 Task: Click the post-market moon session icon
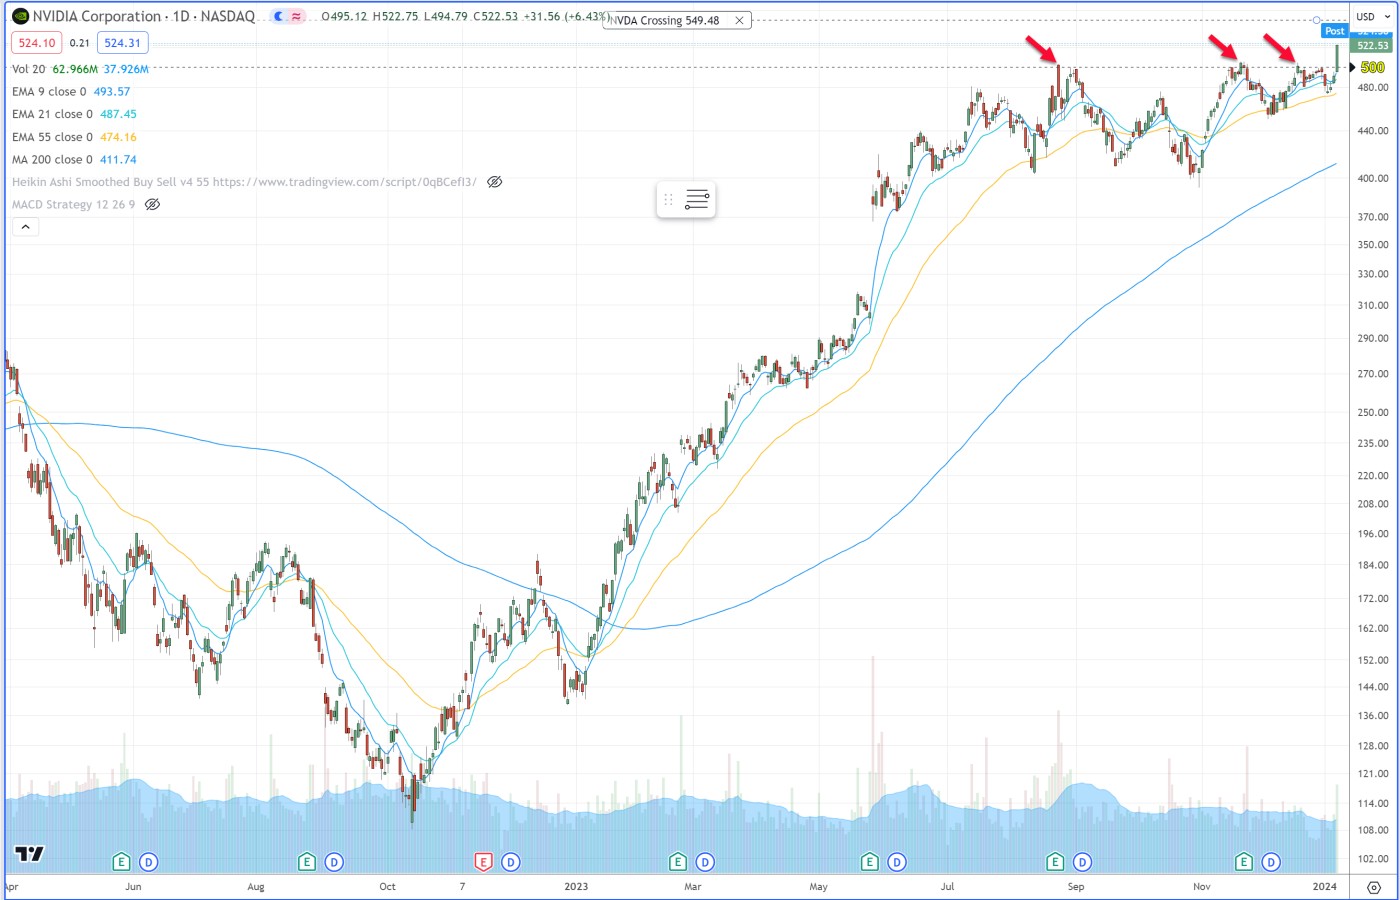pos(279,17)
